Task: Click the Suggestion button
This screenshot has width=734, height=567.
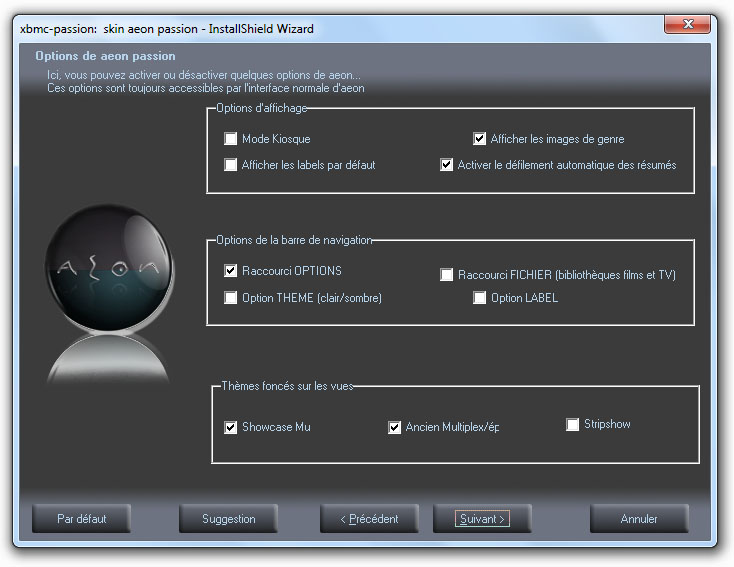Action: (x=228, y=519)
